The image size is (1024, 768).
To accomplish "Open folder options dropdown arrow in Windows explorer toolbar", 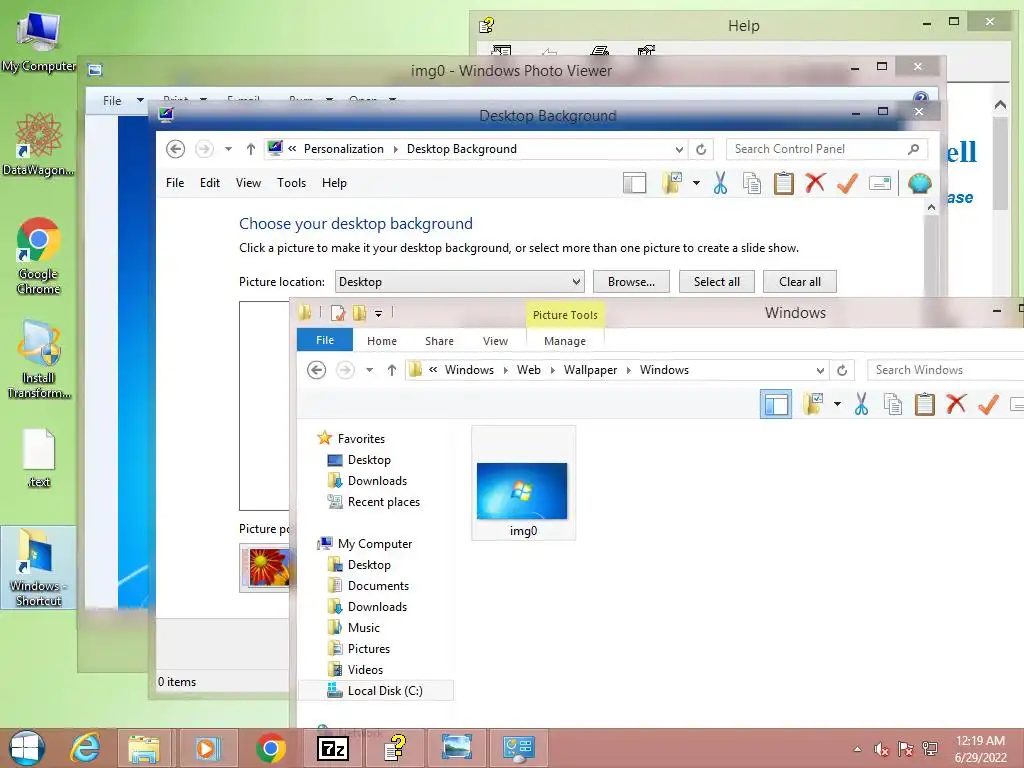I will (837, 404).
